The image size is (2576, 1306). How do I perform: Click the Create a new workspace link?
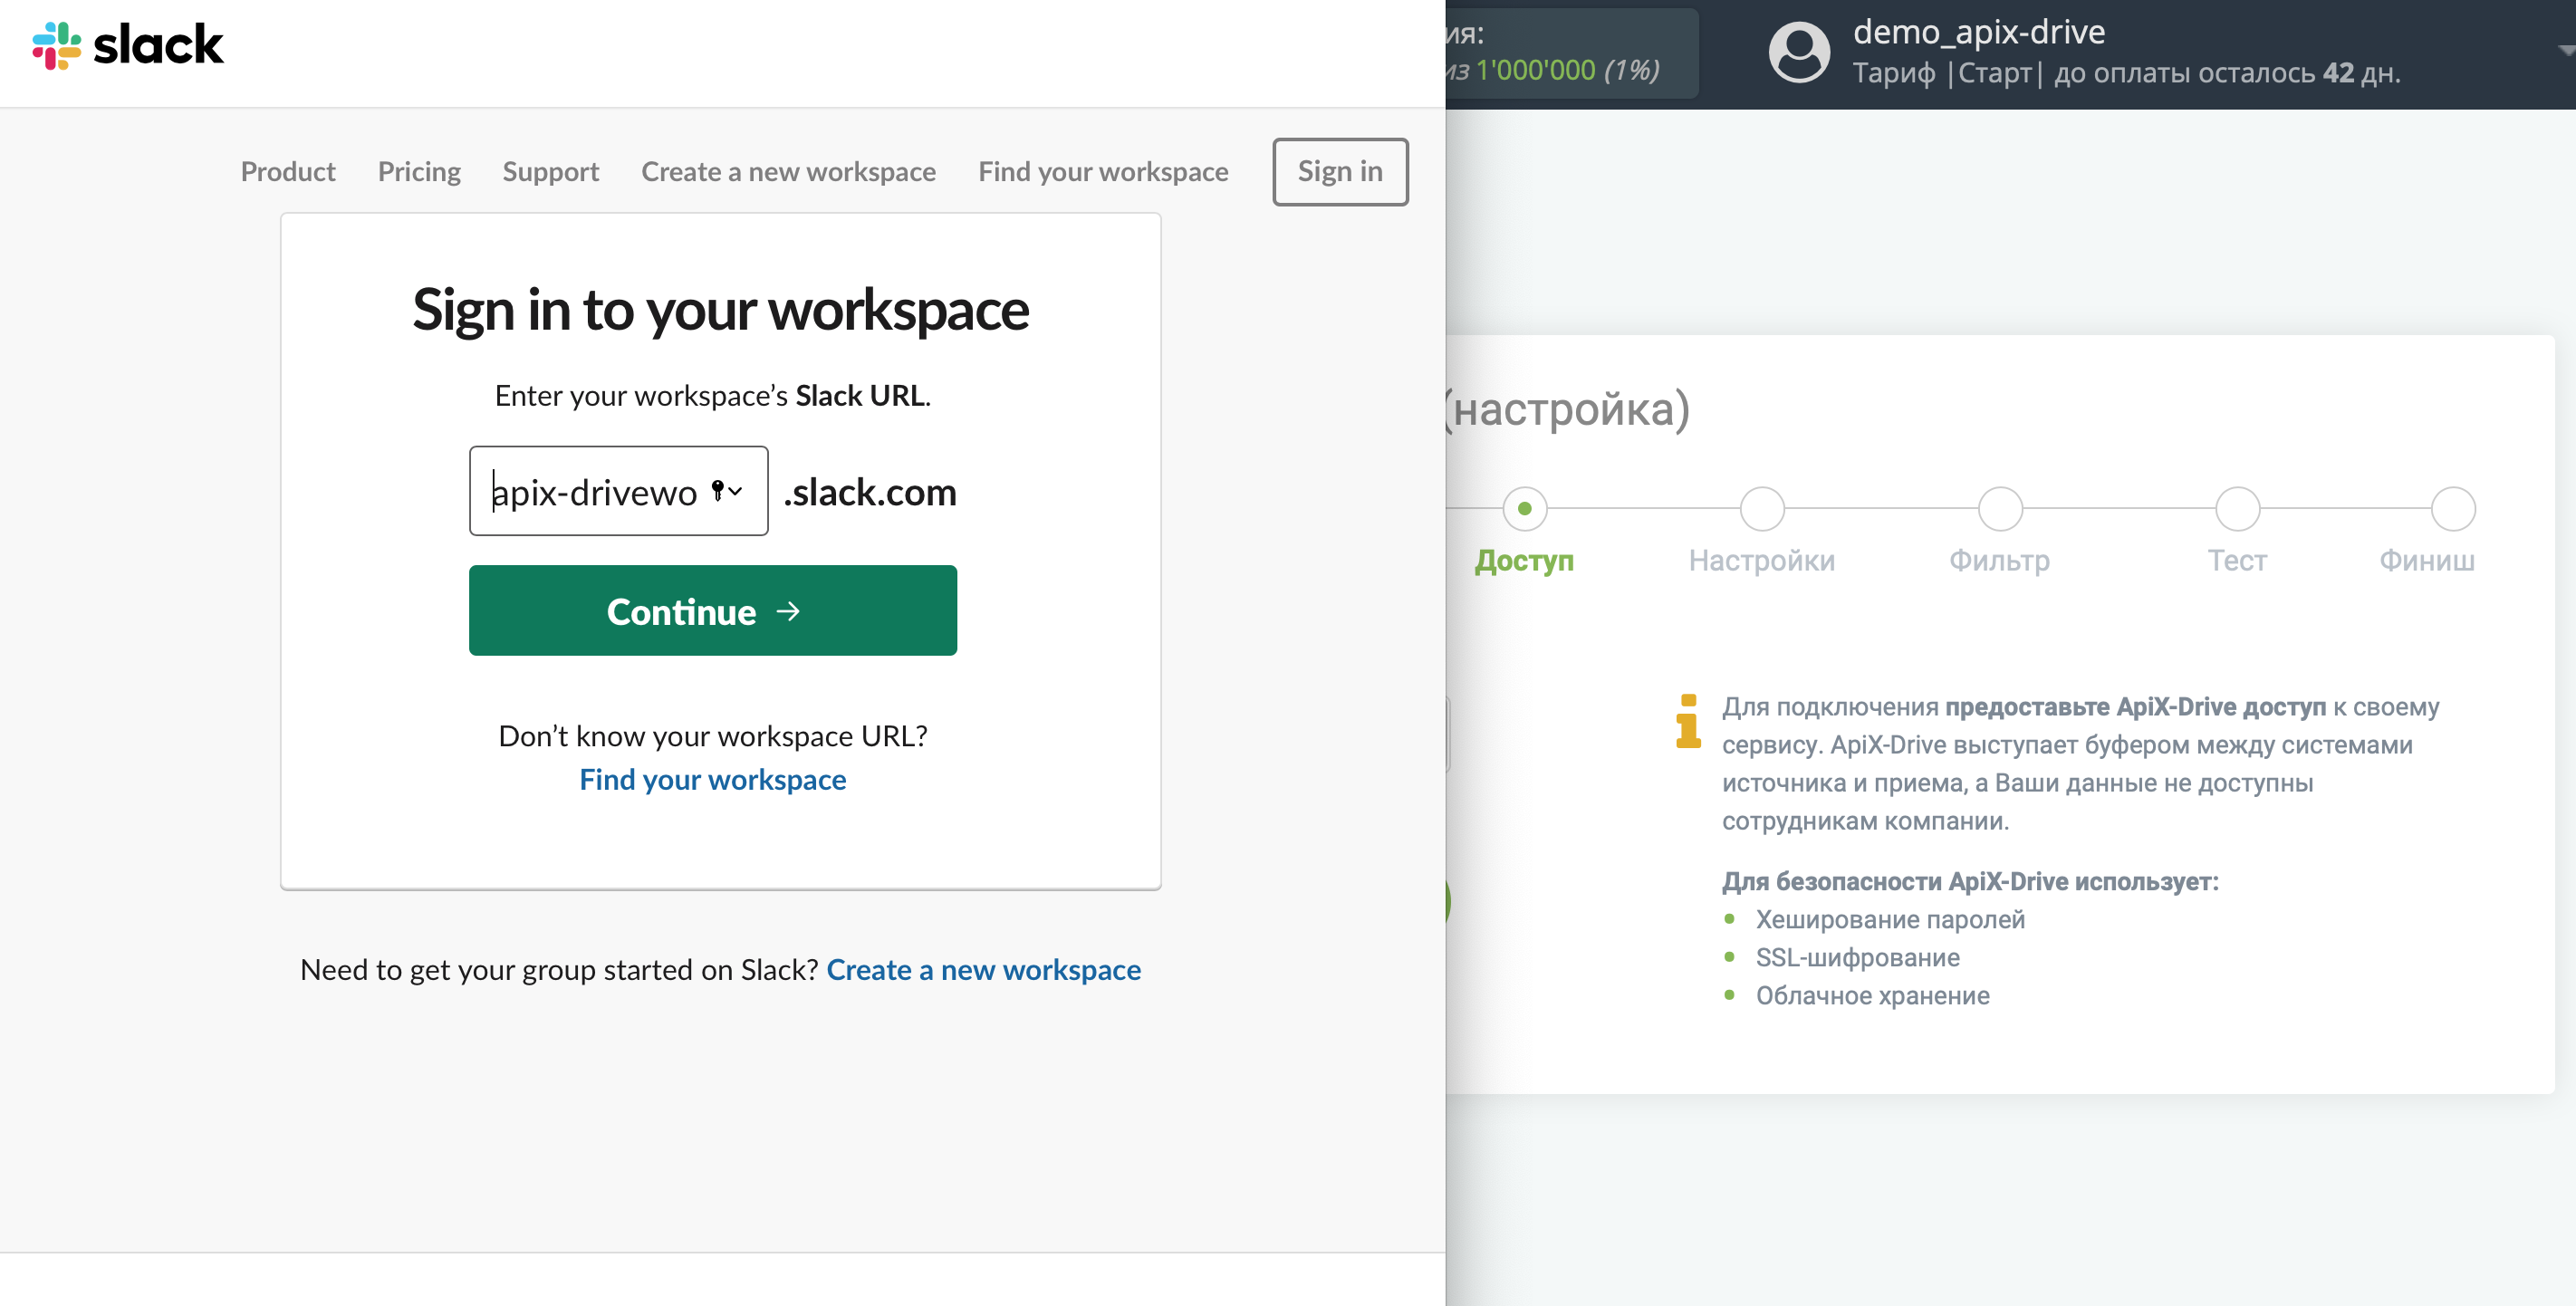coord(985,968)
